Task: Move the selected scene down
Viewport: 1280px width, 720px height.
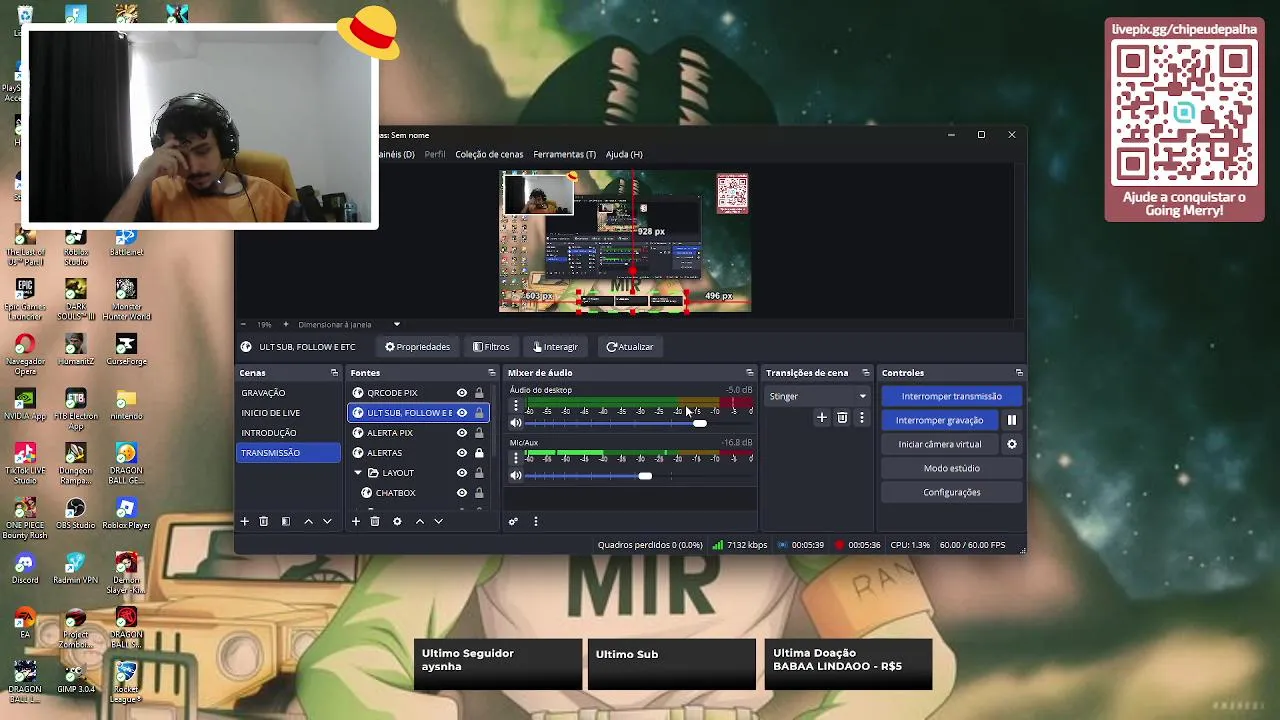Action: 327,521
